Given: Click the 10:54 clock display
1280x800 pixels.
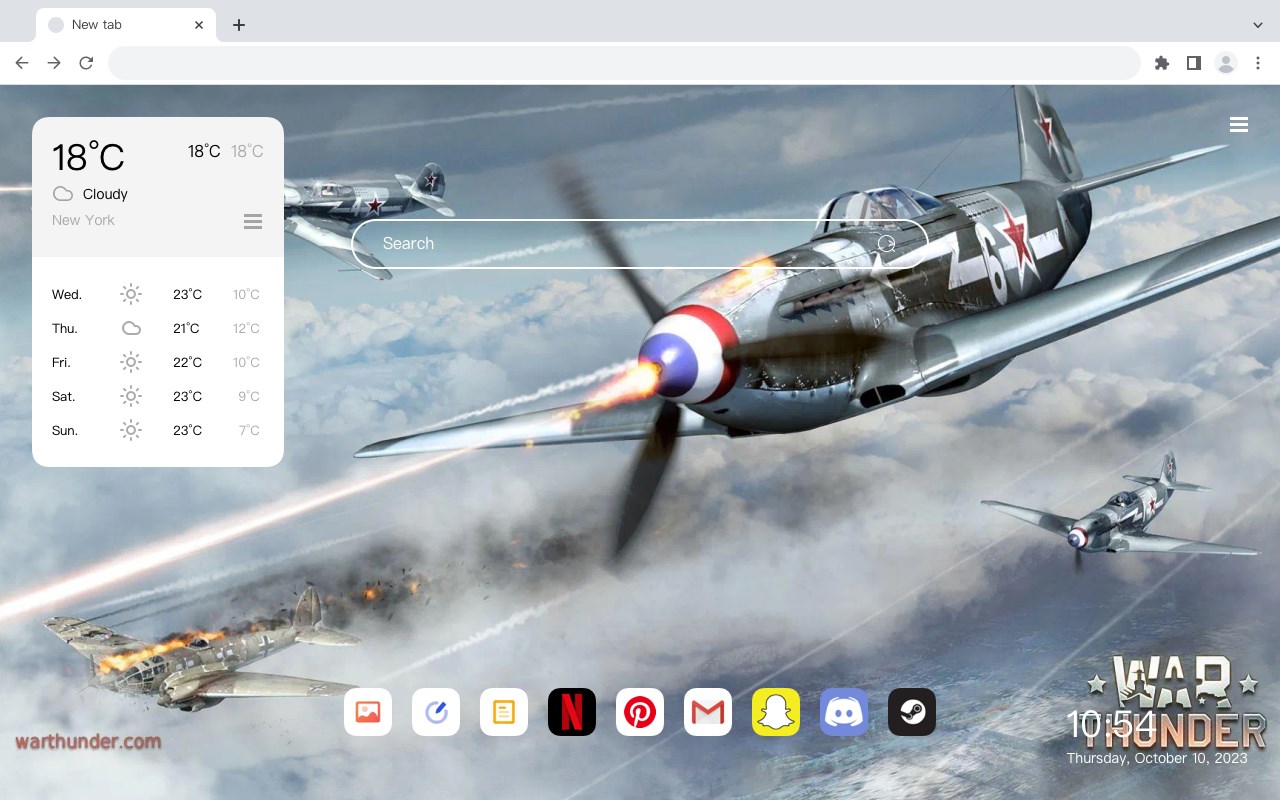Looking at the screenshot, I should [x=1111, y=724].
